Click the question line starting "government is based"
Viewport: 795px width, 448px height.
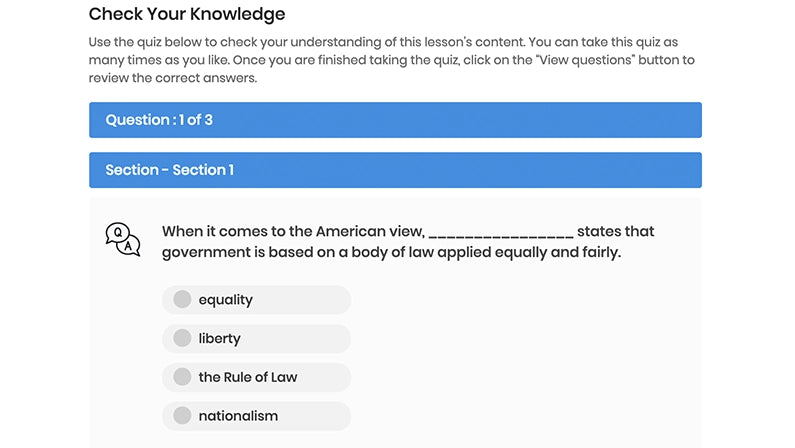(x=391, y=253)
